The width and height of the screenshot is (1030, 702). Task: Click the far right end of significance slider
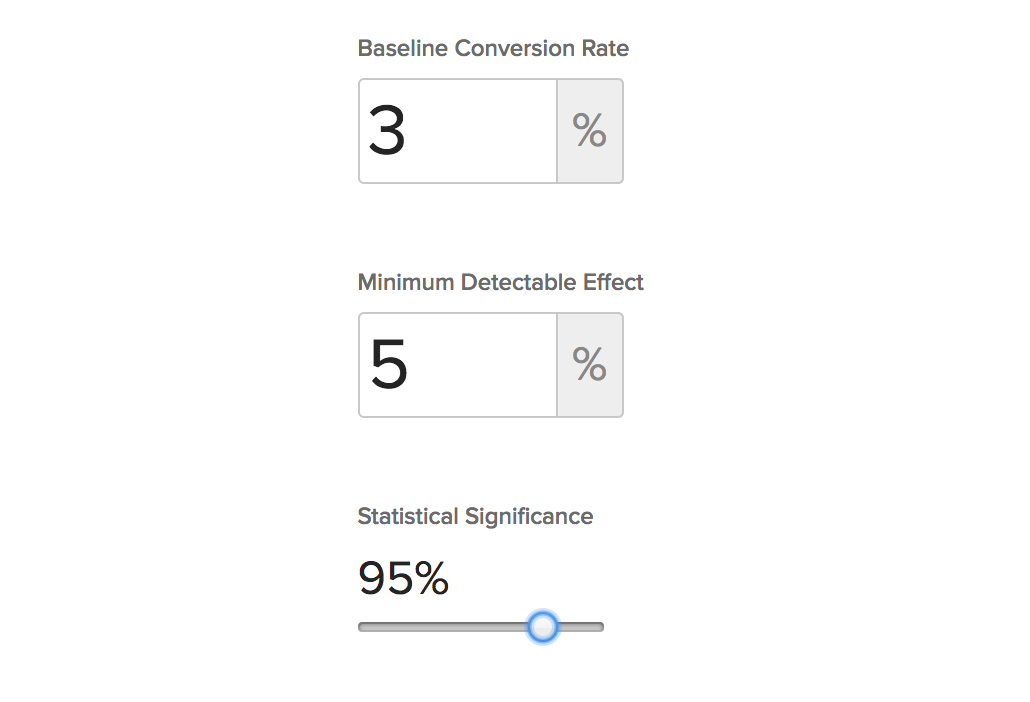600,627
